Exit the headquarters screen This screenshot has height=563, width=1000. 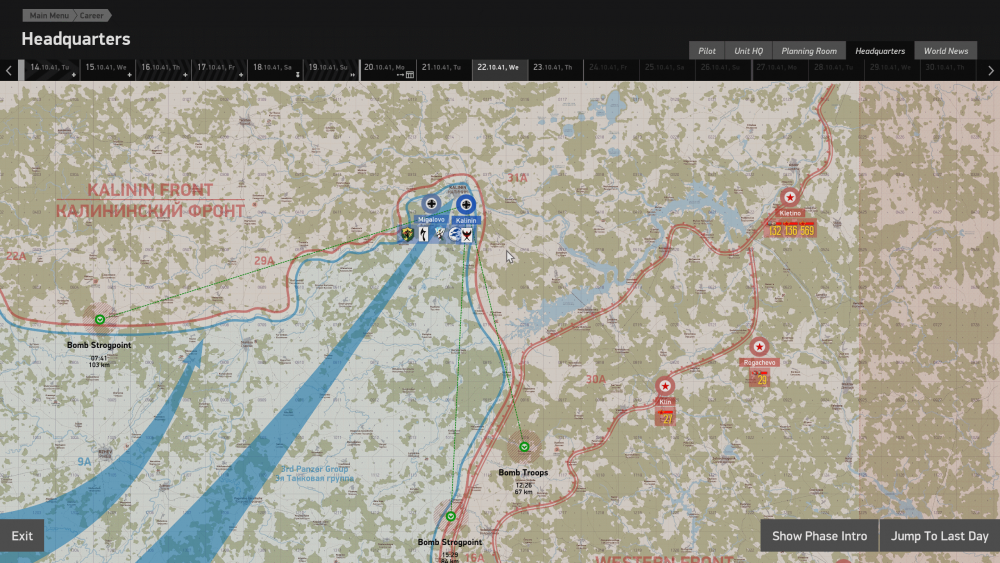point(22,536)
